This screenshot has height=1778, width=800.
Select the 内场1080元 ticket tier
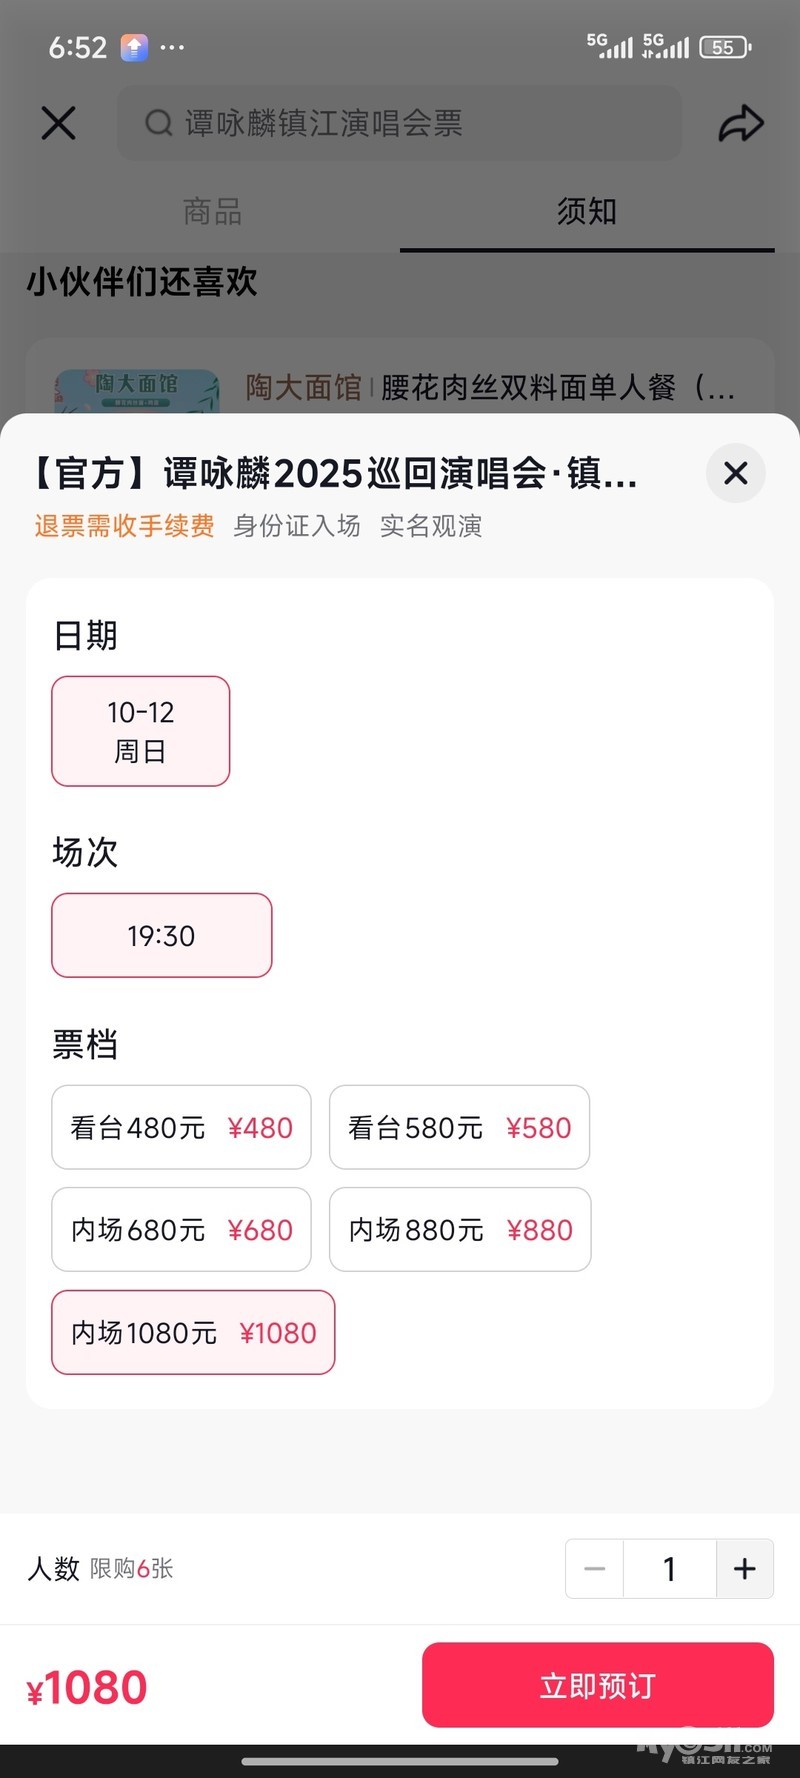[193, 1332]
